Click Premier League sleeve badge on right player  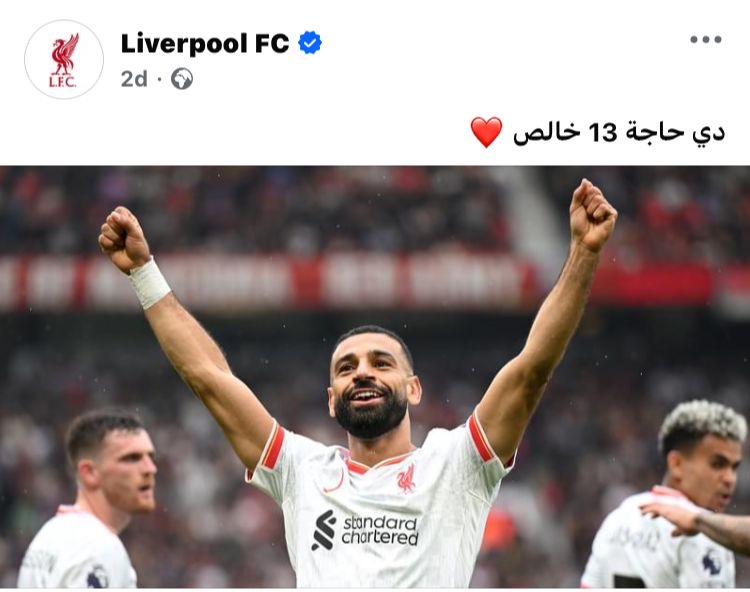point(712,561)
